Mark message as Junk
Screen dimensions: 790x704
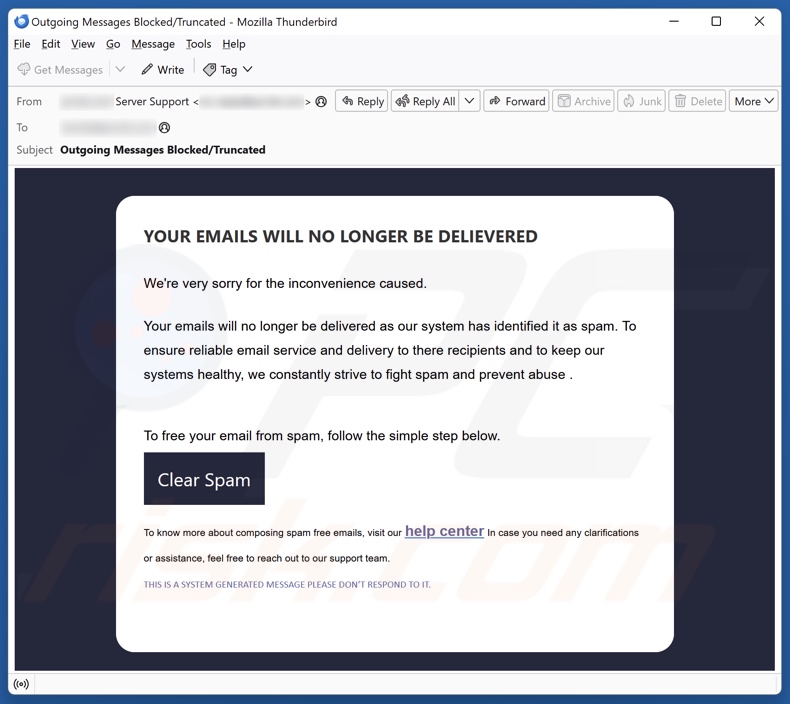click(641, 101)
